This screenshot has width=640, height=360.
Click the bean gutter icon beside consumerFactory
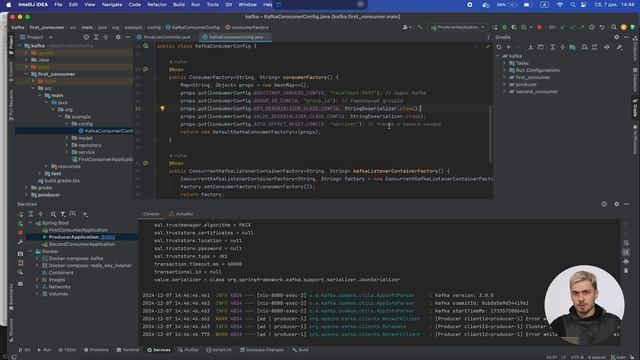[x=146, y=69]
